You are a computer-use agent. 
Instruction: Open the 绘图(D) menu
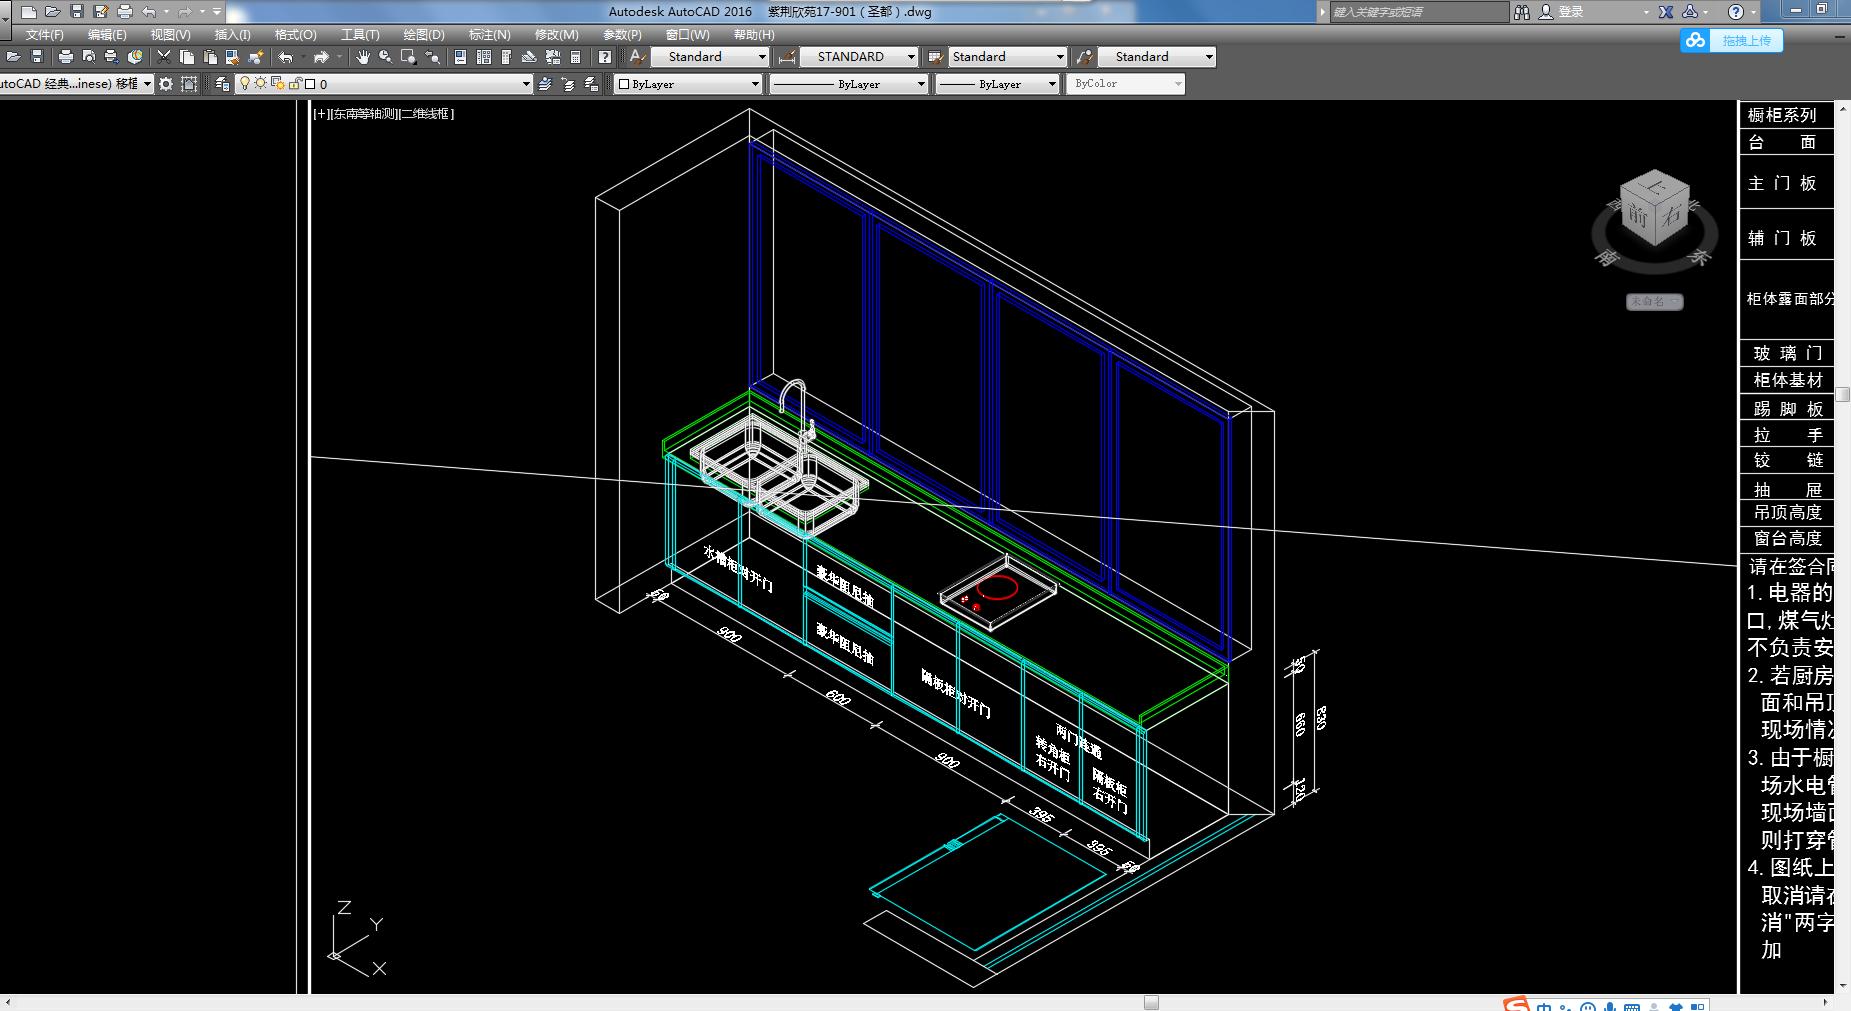tap(424, 34)
